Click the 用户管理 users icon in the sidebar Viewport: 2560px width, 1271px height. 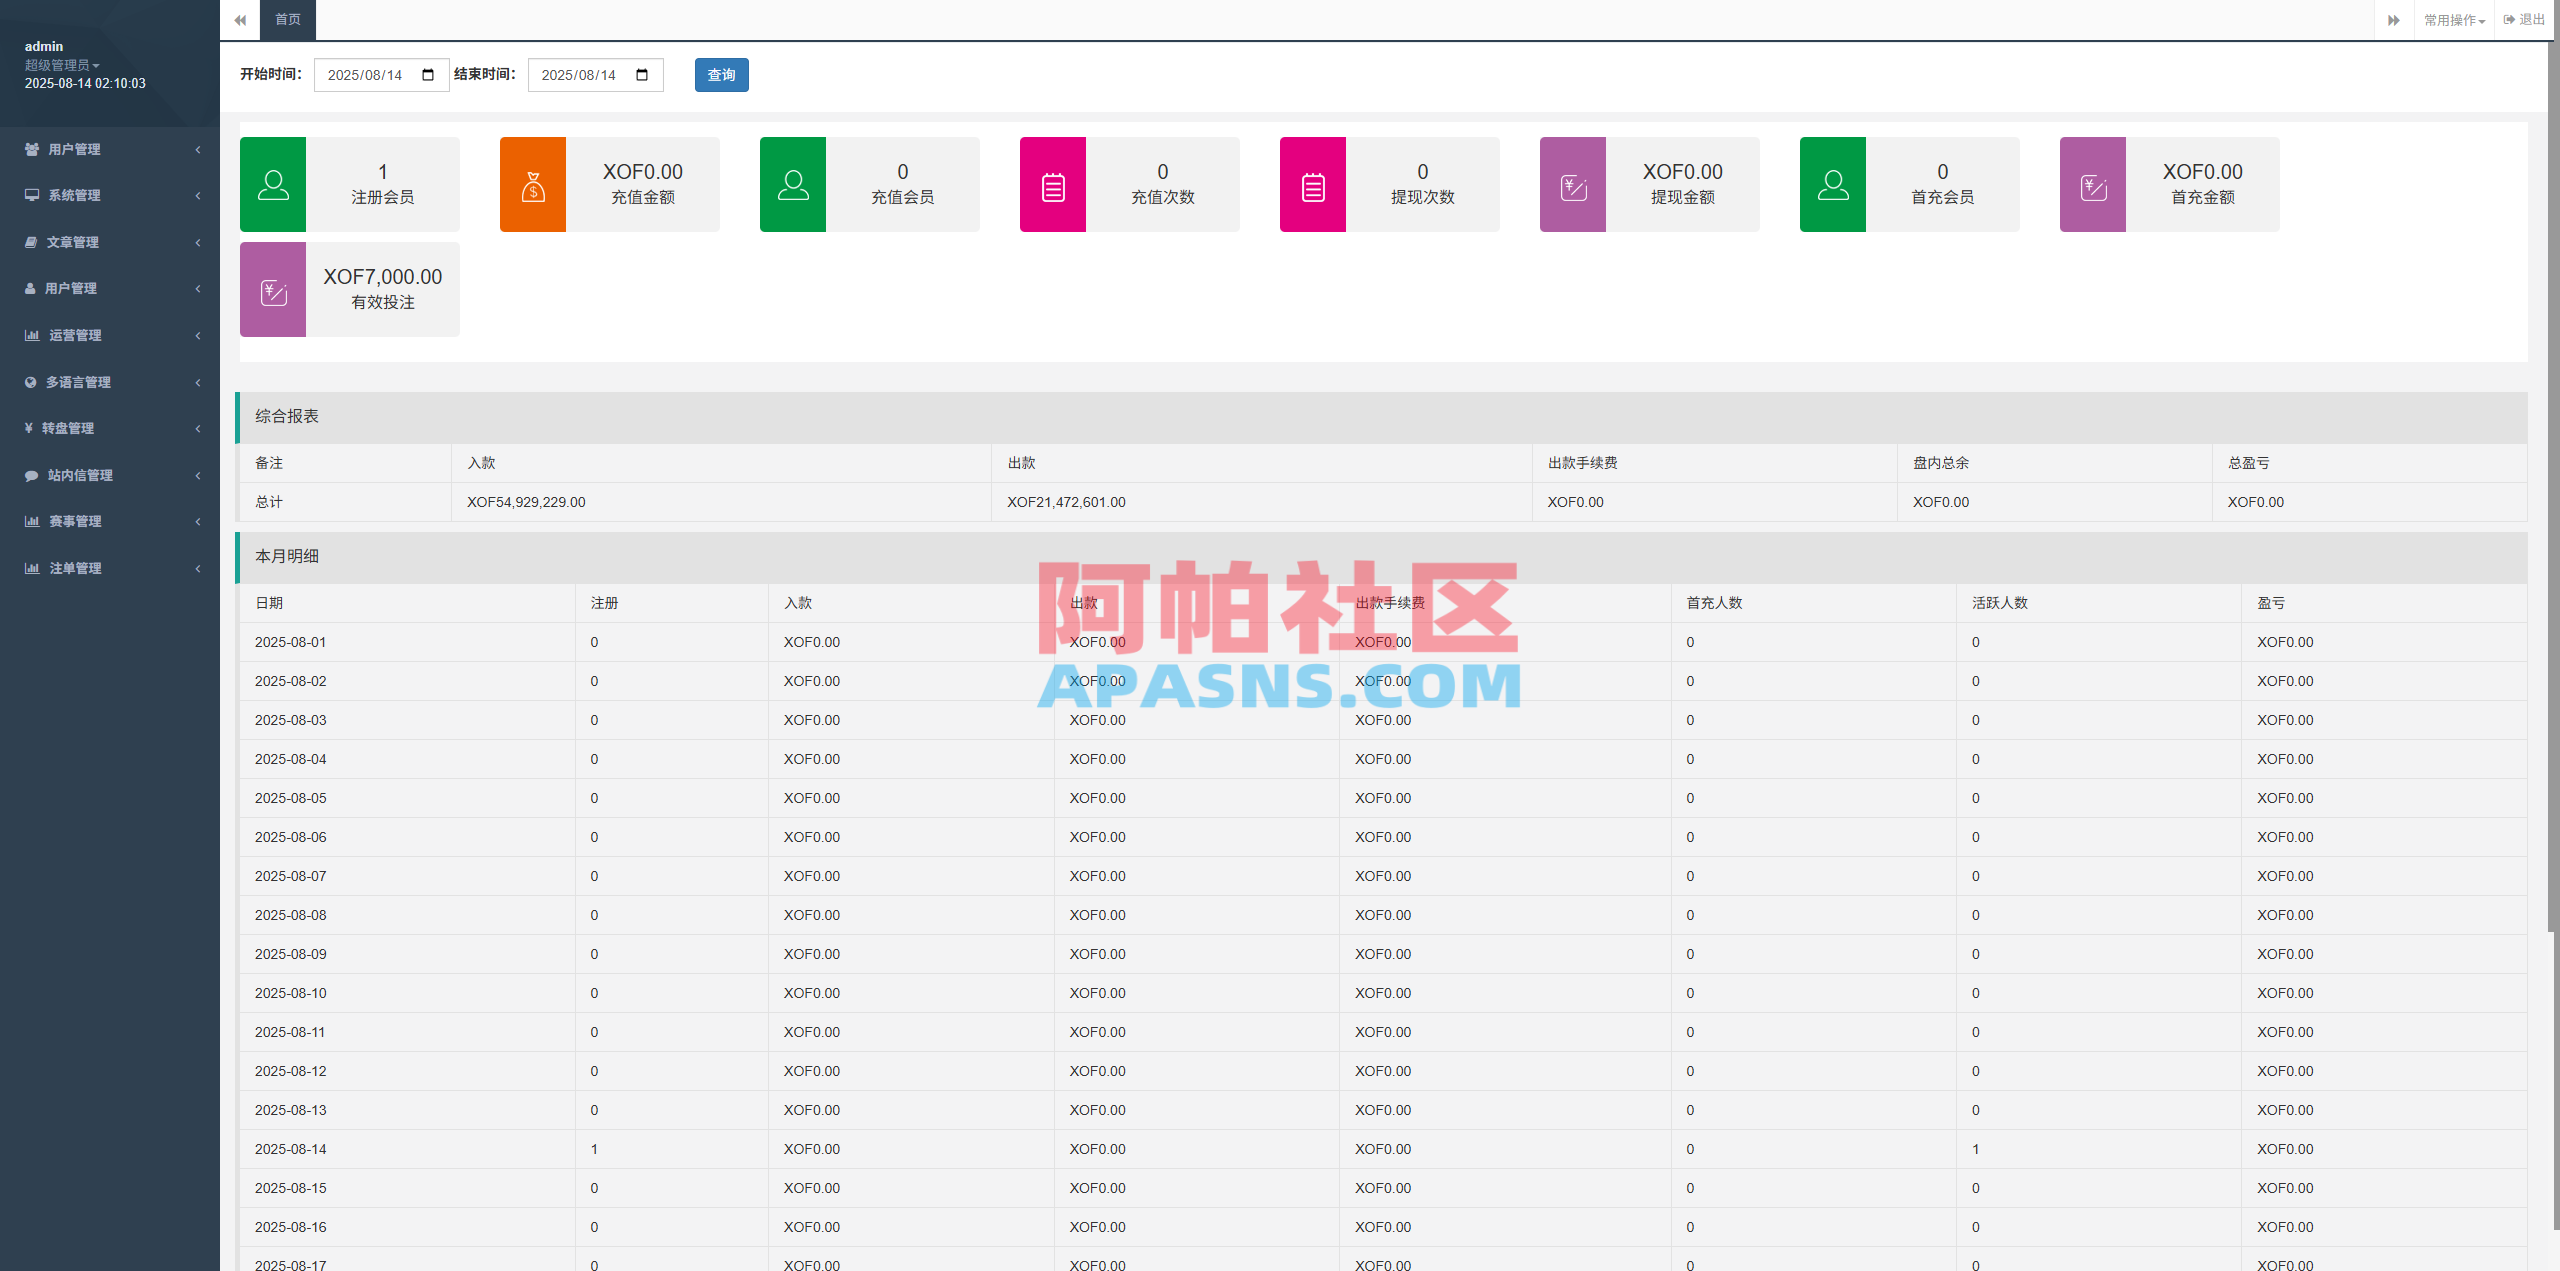tap(30, 149)
